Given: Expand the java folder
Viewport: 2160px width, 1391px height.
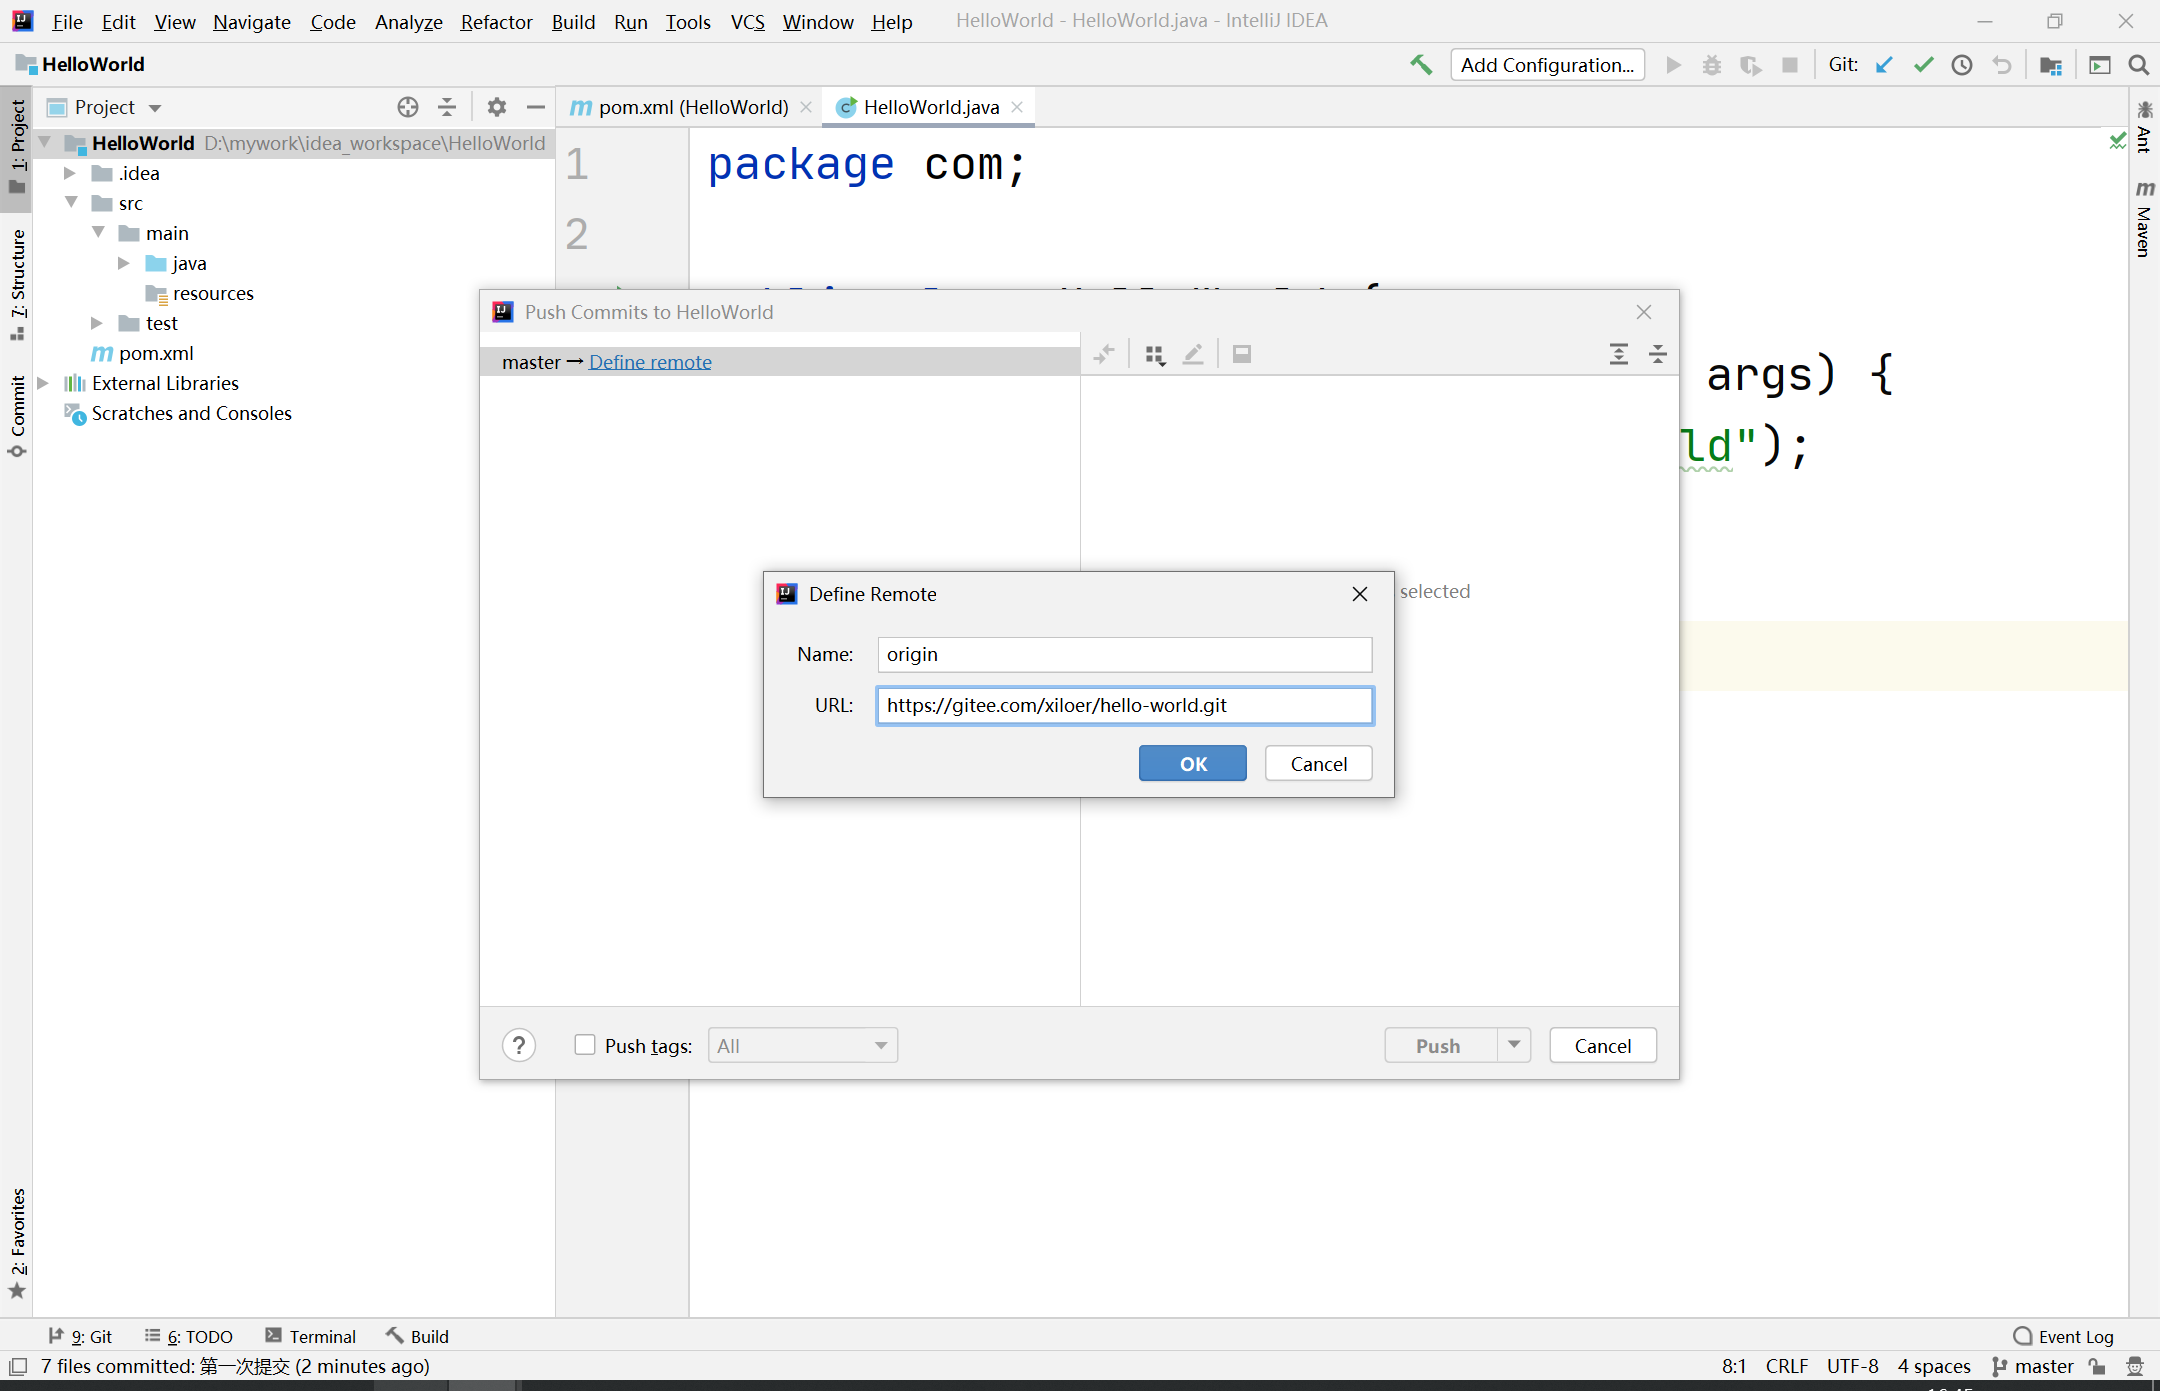Looking at the screenshot, I should [124, 263].
